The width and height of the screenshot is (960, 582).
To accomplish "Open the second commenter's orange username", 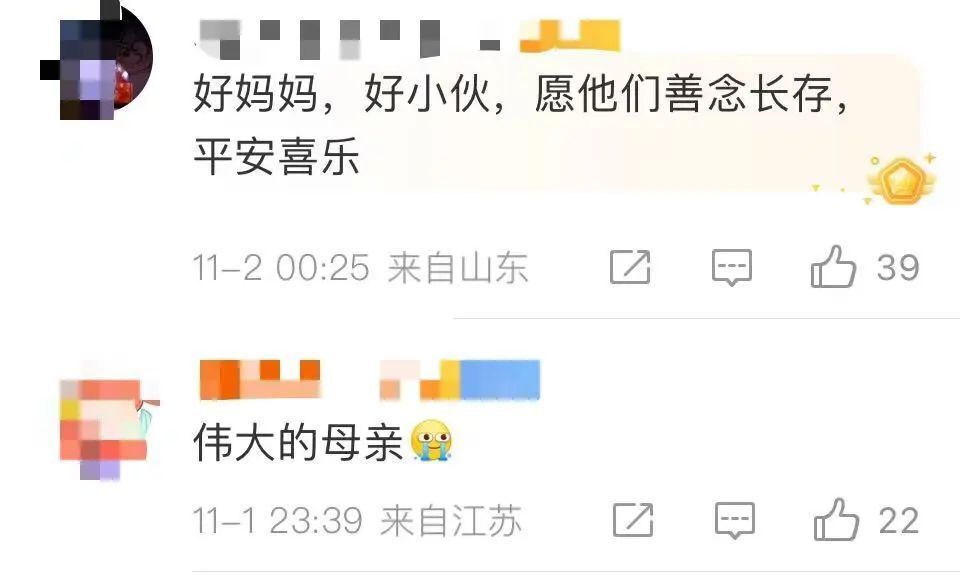I will [x=260, y=379].
